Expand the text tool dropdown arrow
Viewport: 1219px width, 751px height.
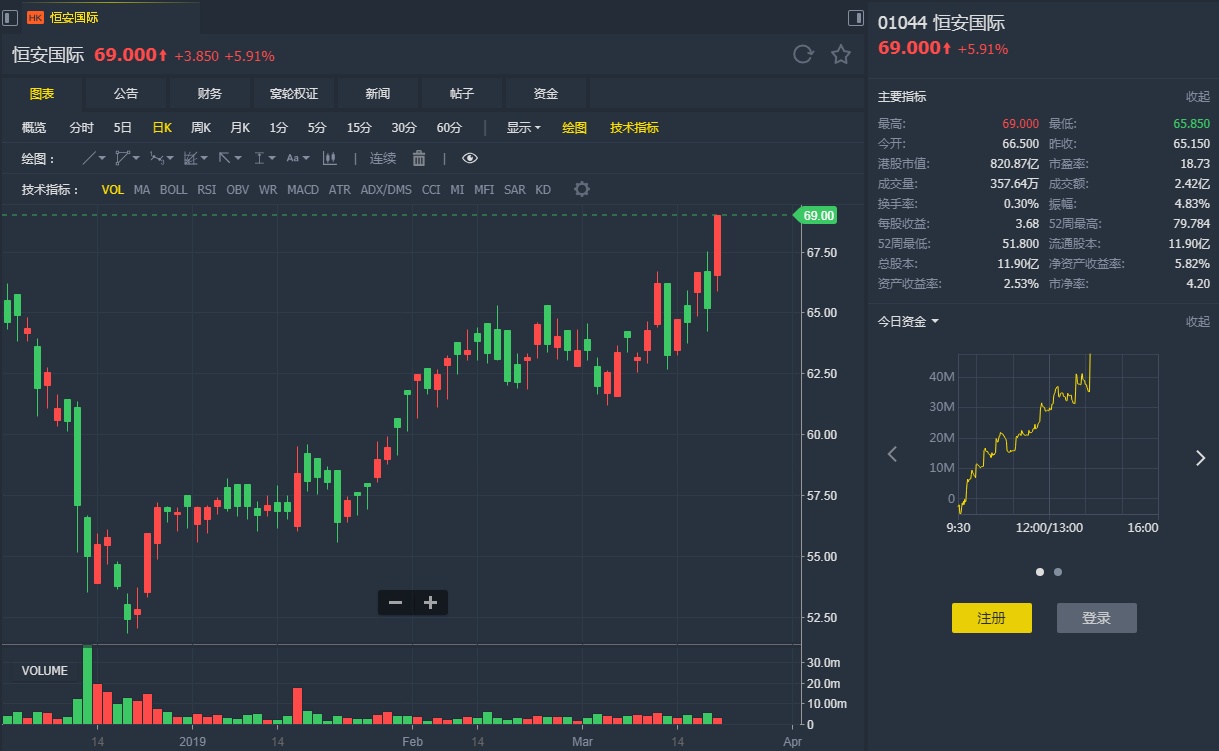pos(307,158)
